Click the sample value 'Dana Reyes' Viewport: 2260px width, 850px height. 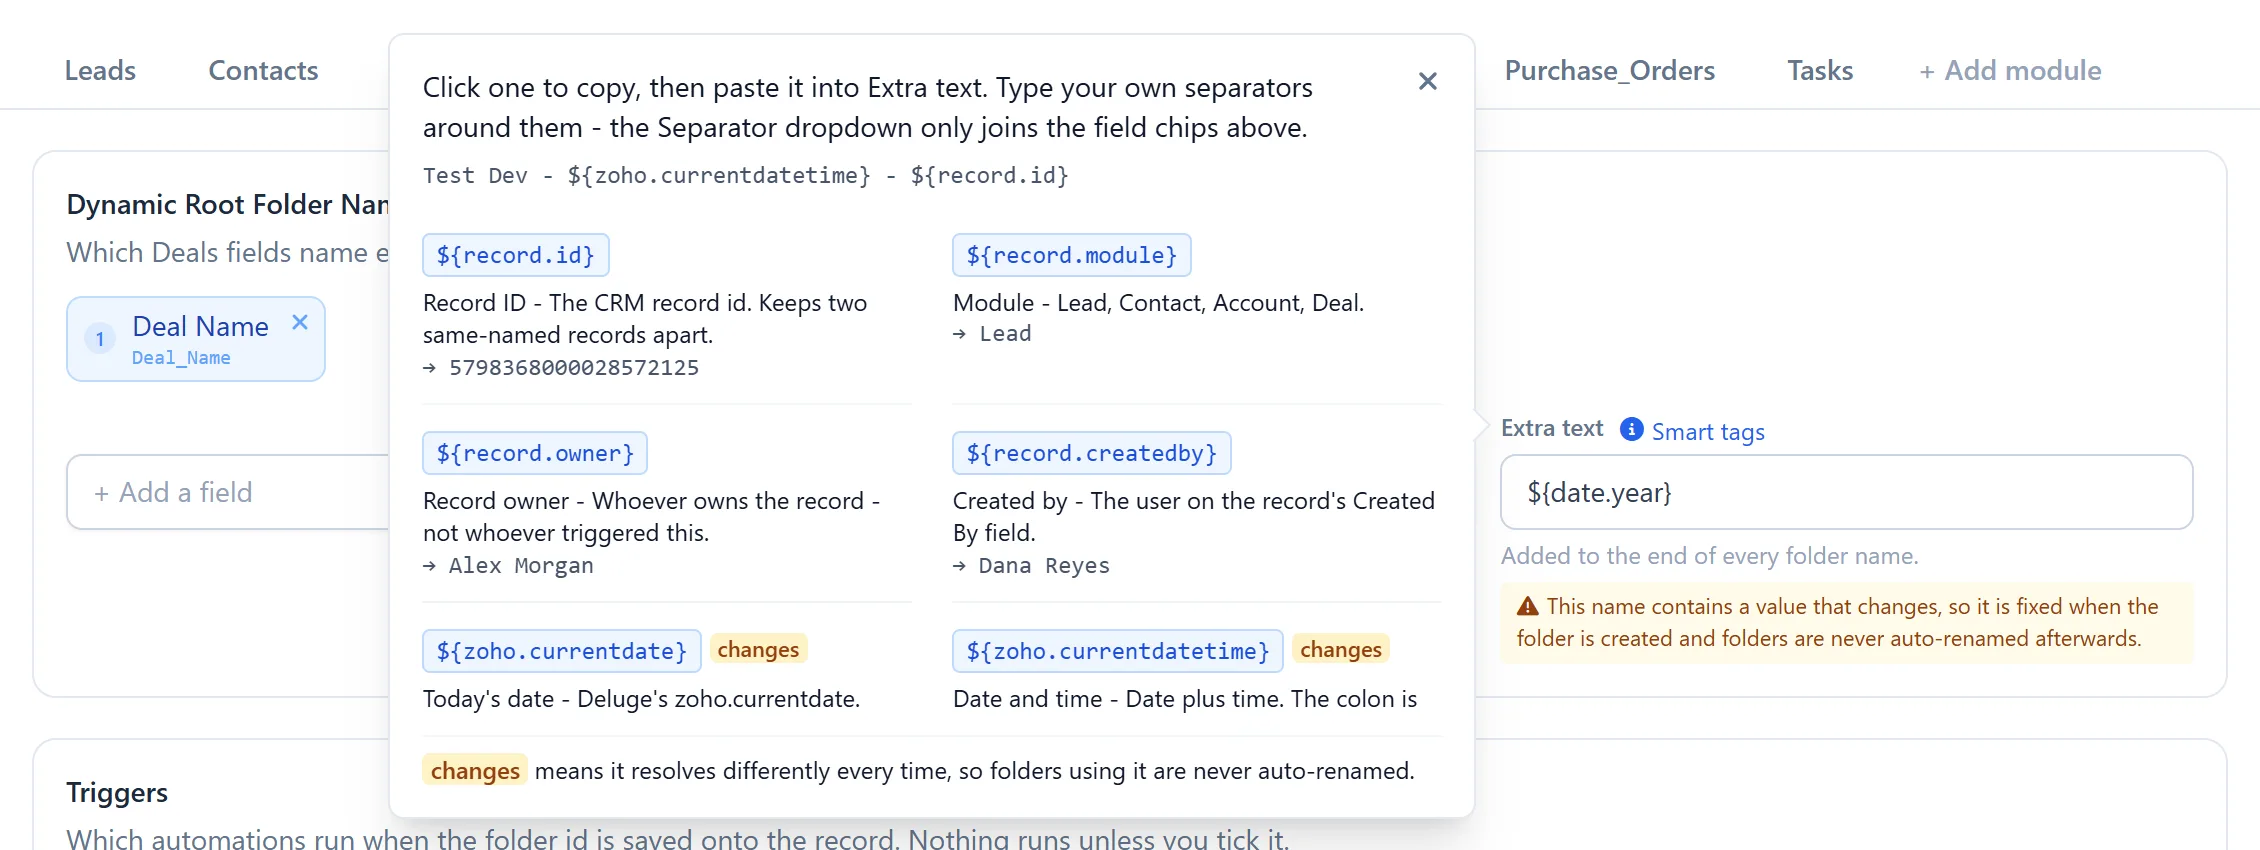(1044, 565)
